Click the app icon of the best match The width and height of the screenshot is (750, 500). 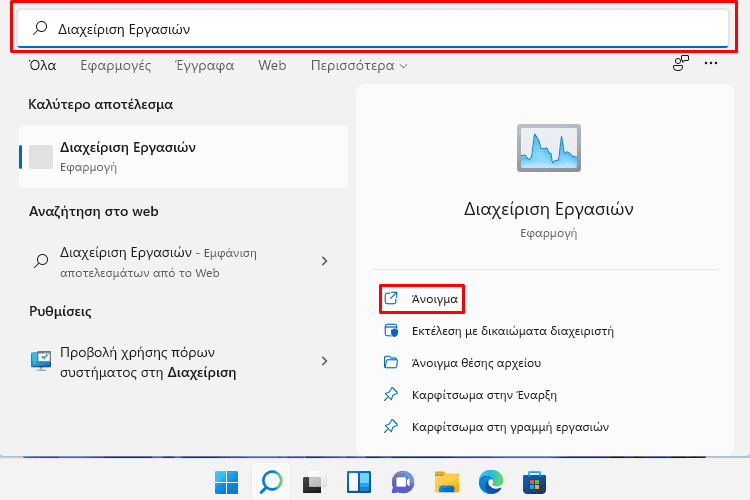tap(41, 157)
